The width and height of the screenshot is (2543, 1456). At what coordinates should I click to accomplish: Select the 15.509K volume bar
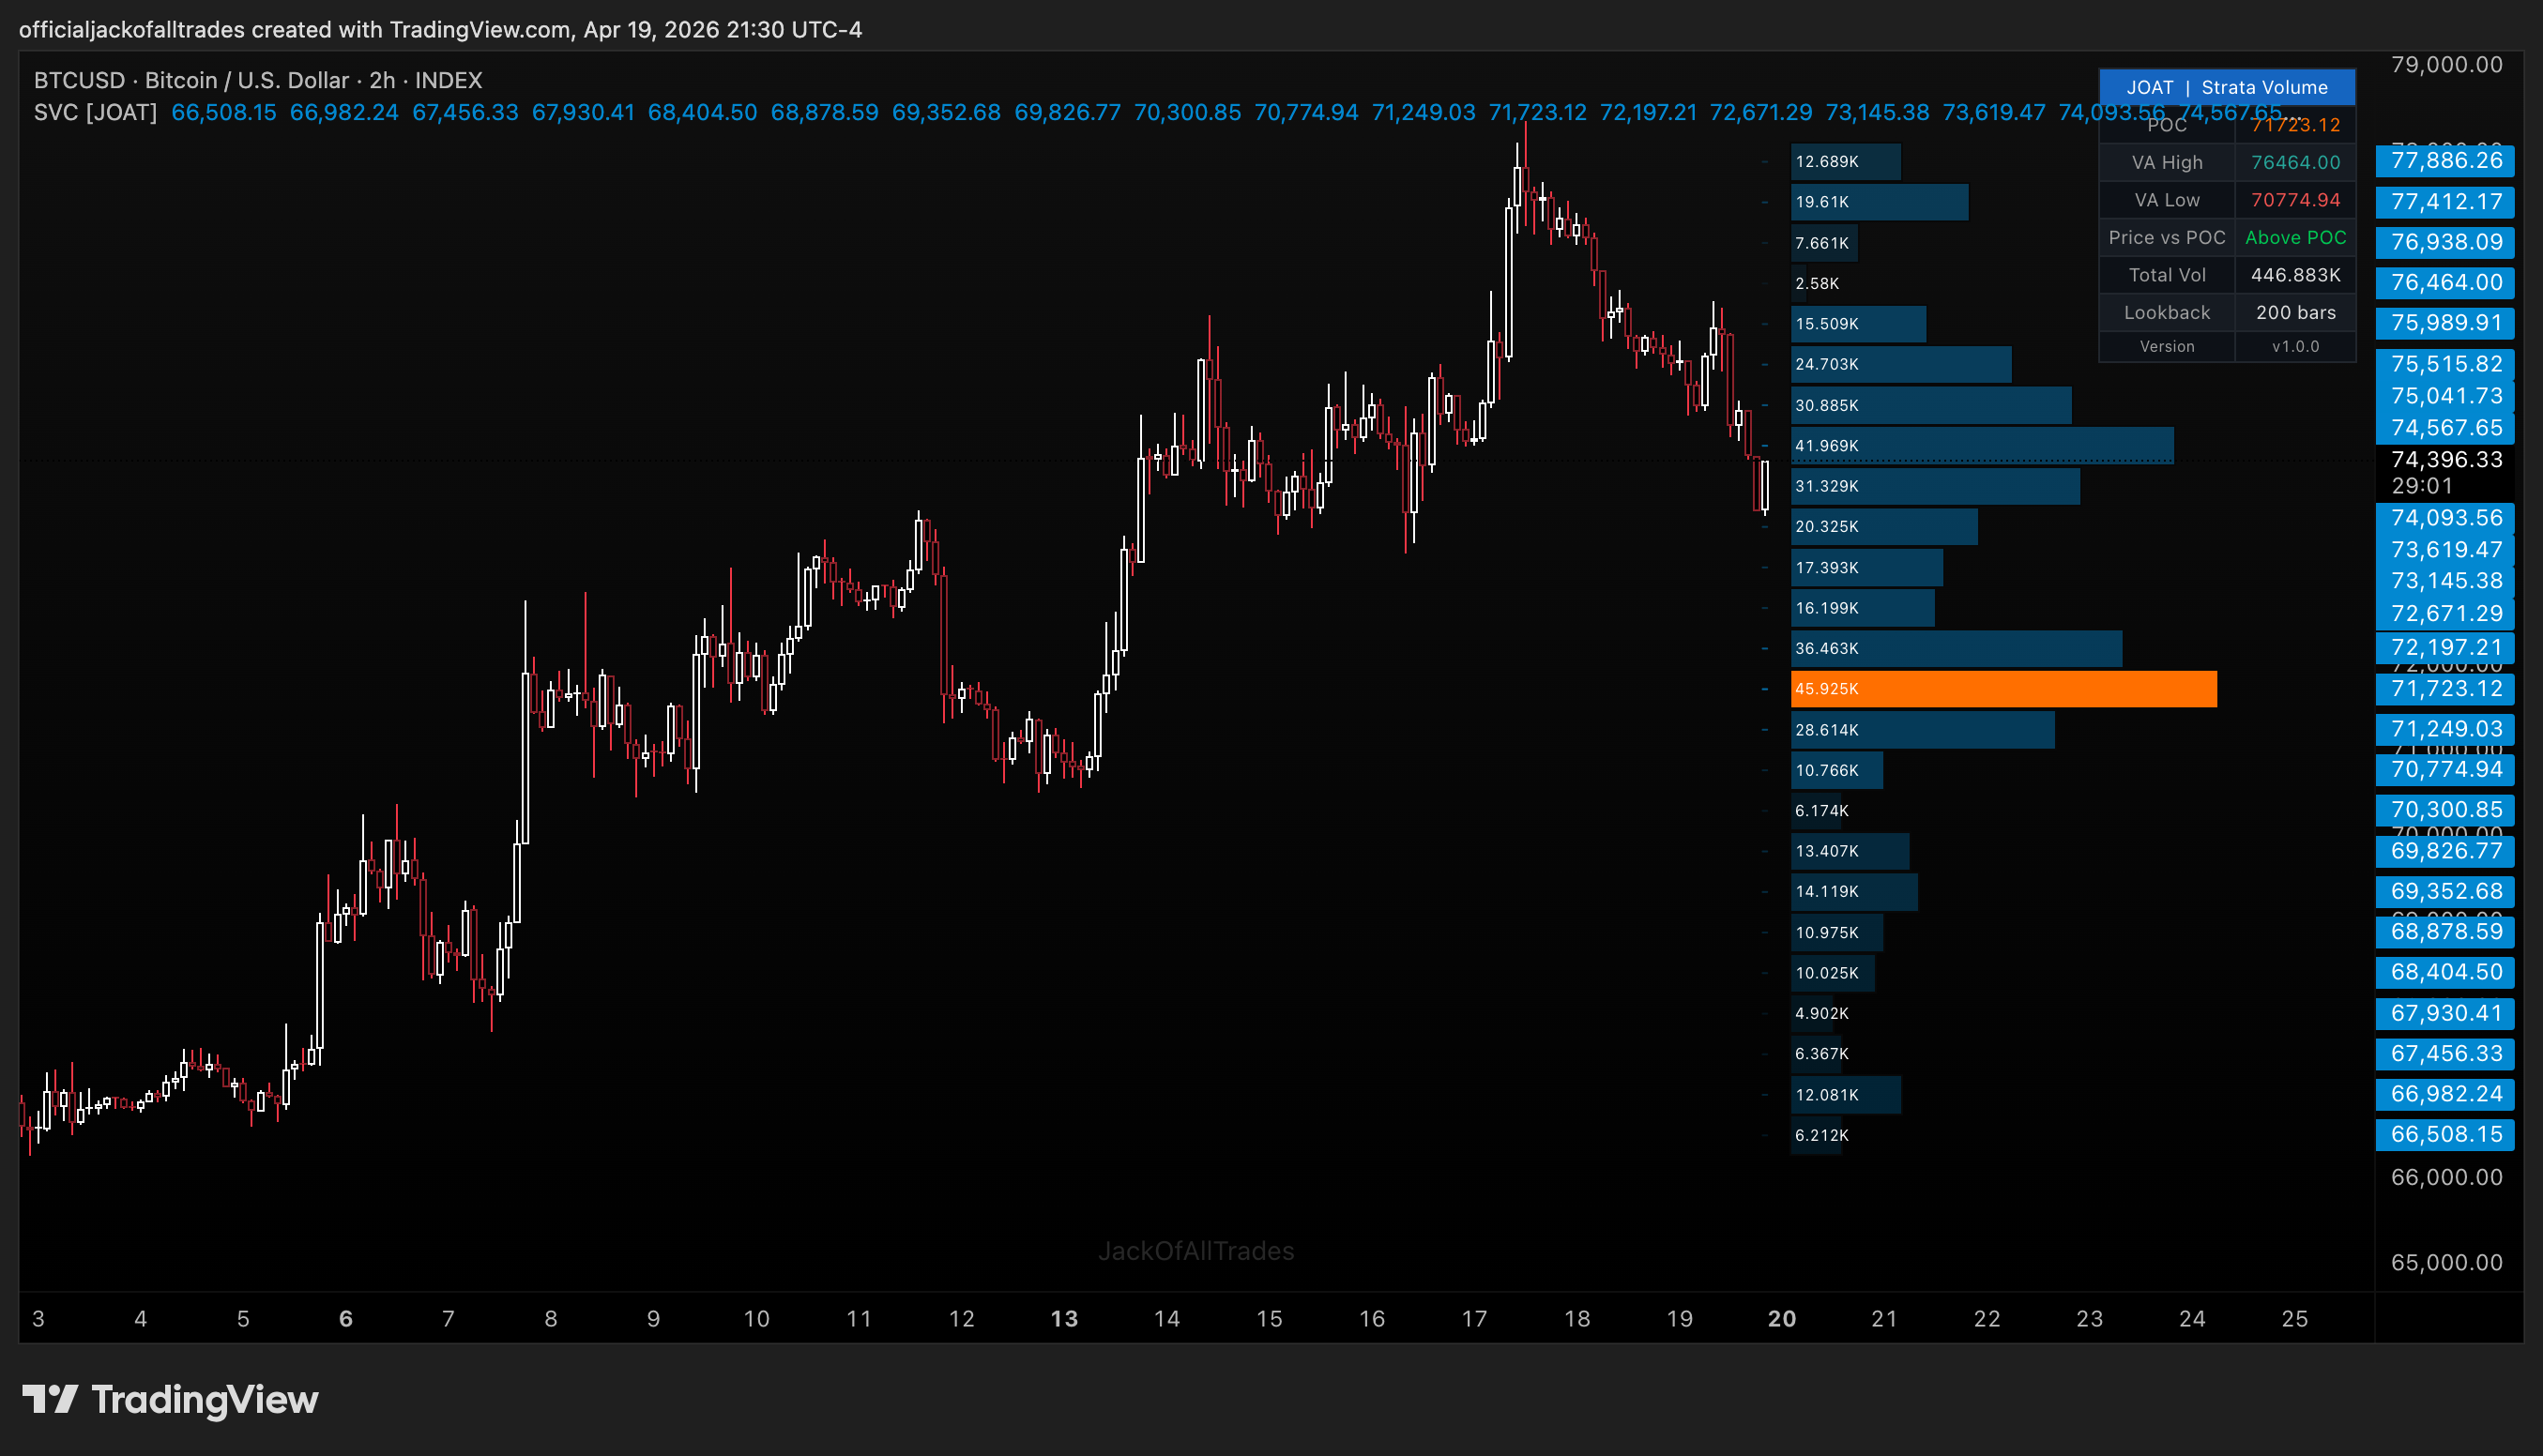1858,324
